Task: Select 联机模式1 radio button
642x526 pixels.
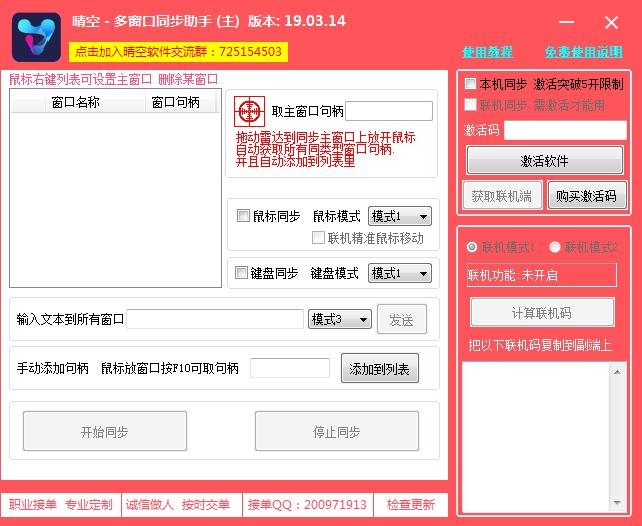Action: pos(473,247)
